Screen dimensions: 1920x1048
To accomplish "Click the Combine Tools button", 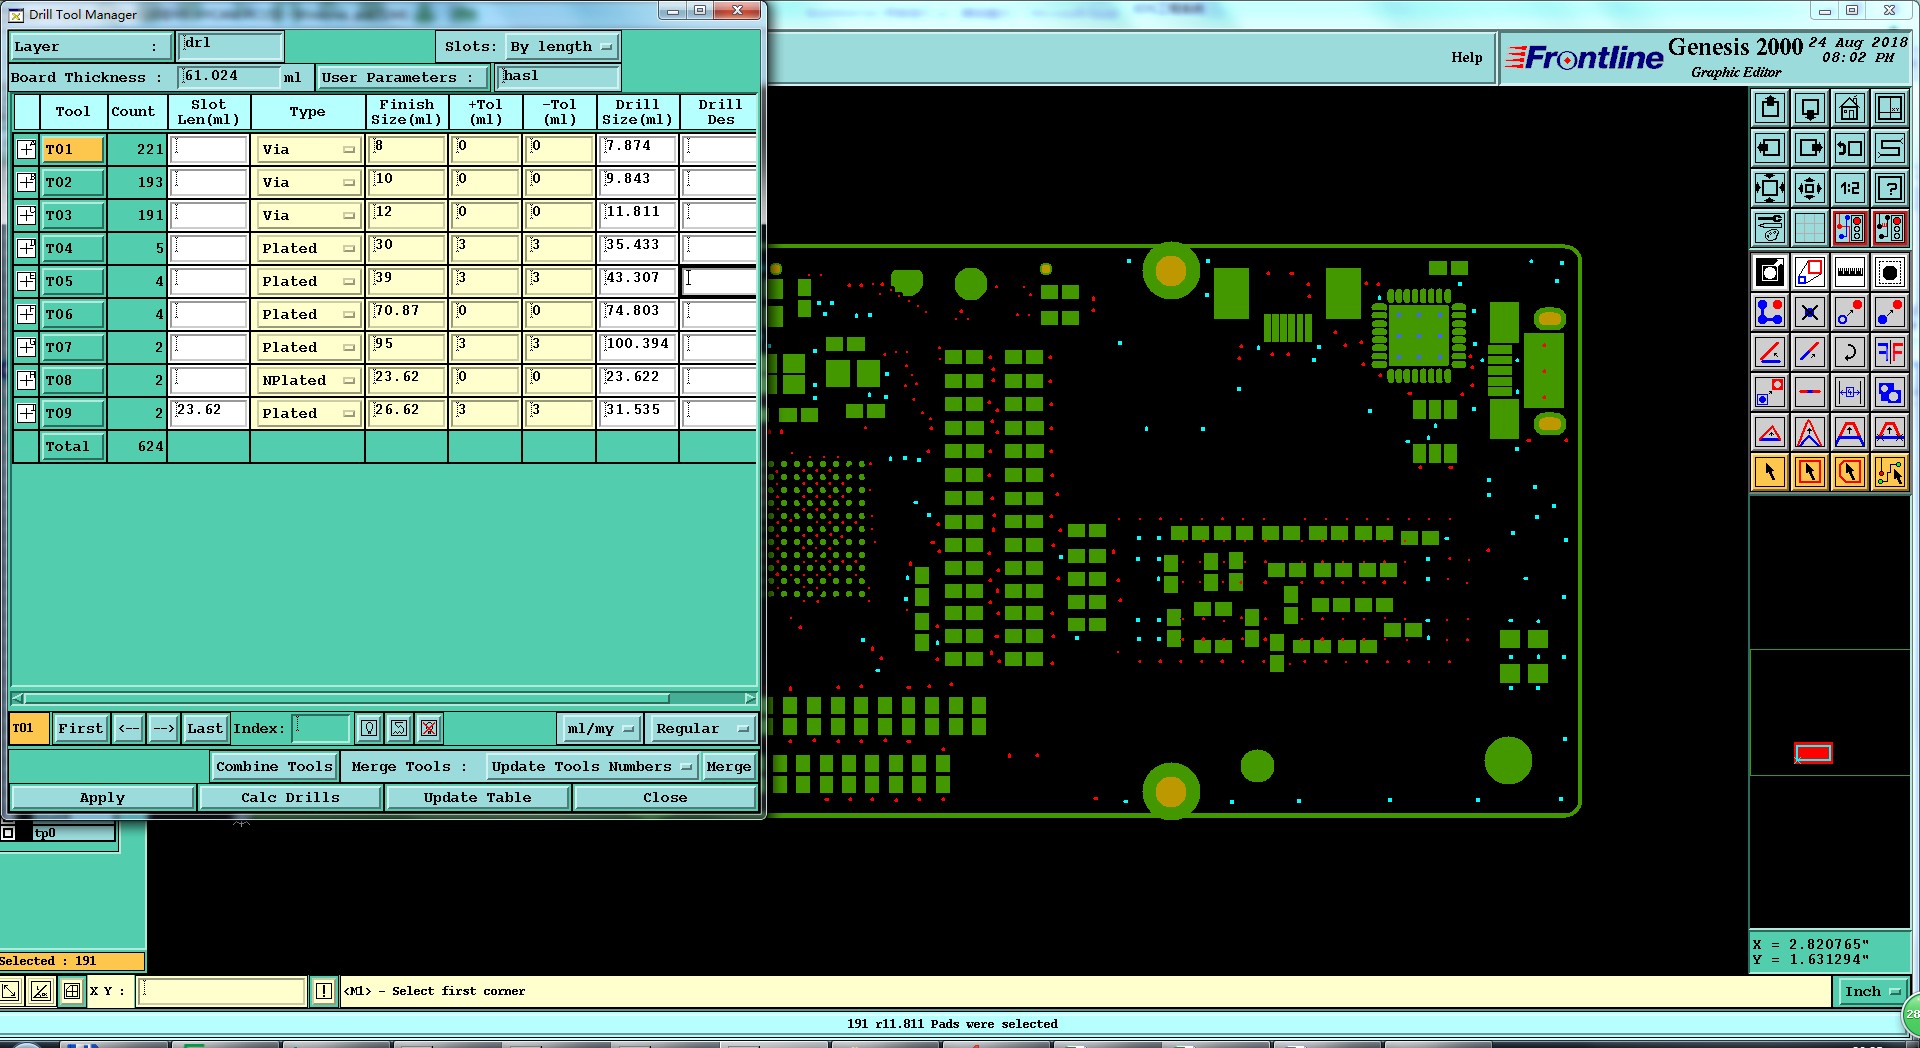I will click(274, 767).
